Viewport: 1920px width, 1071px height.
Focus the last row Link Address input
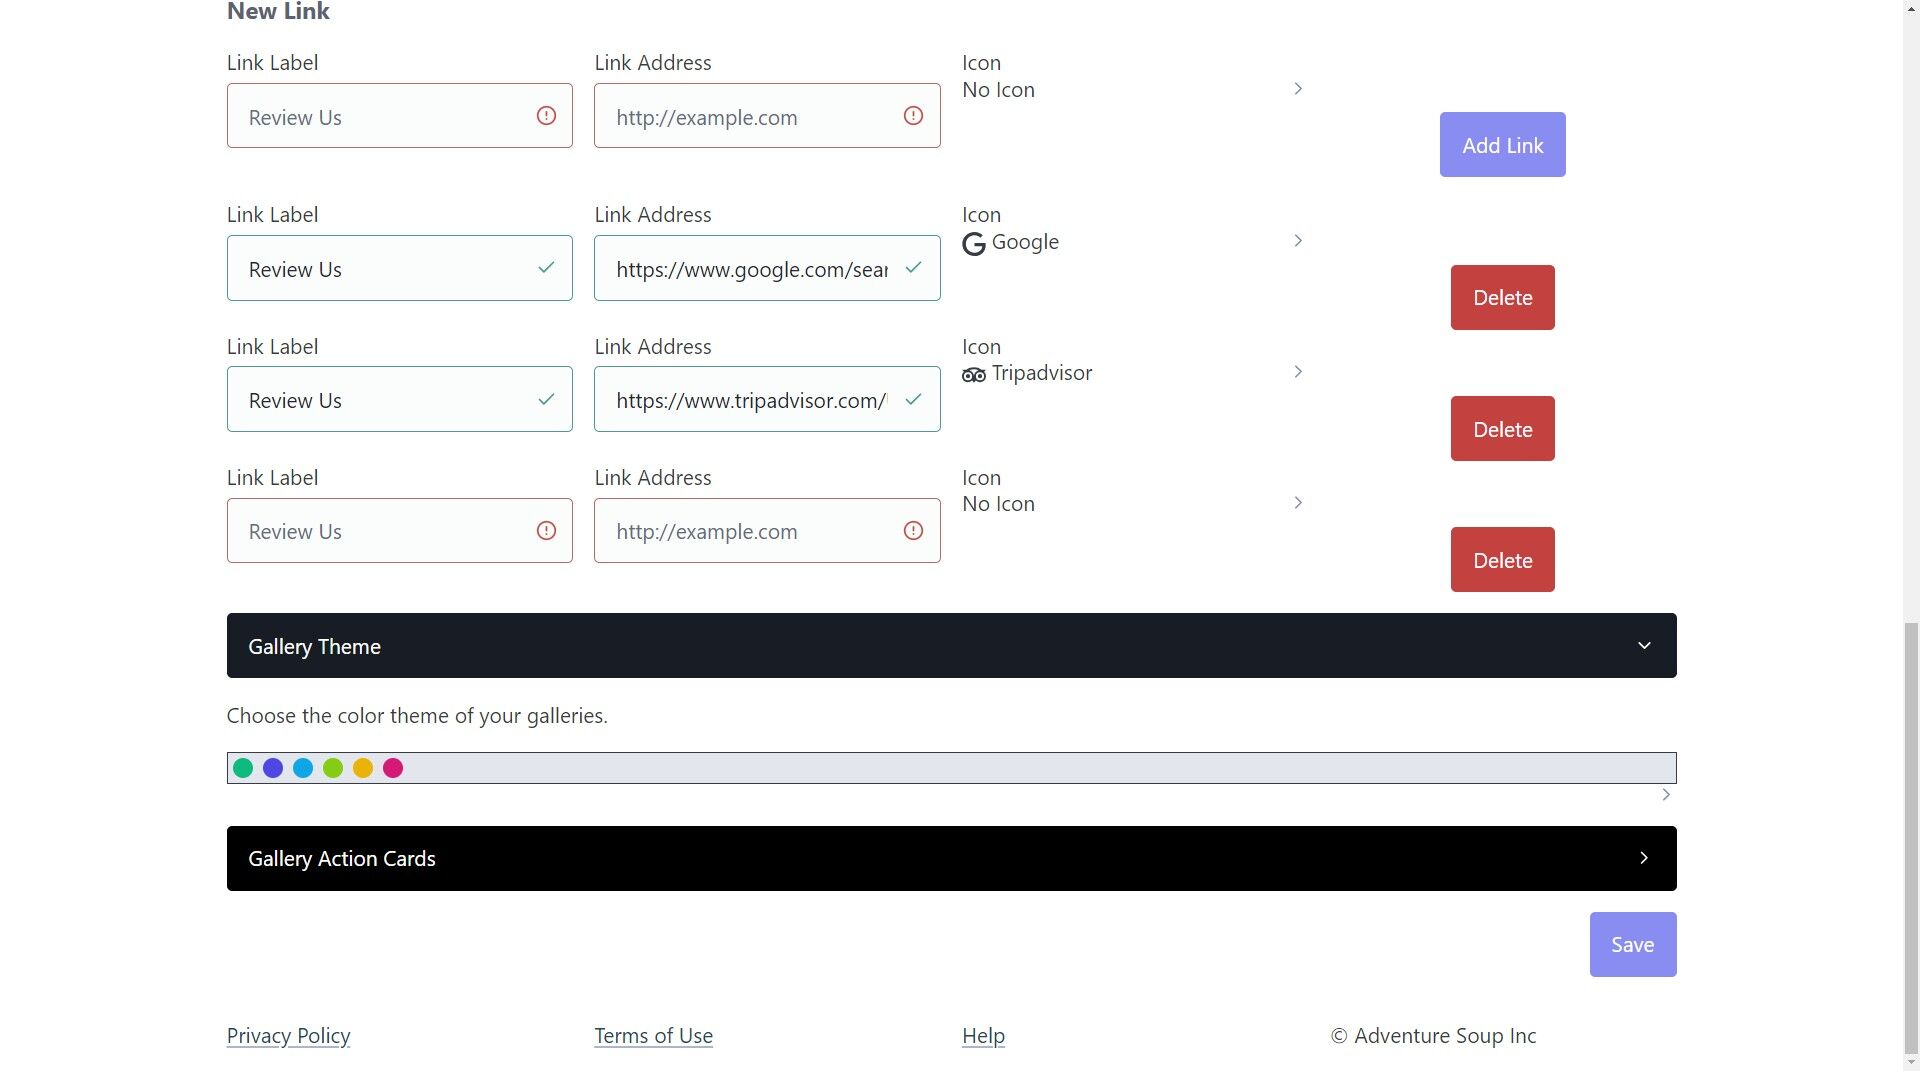[x=767, y=531]
